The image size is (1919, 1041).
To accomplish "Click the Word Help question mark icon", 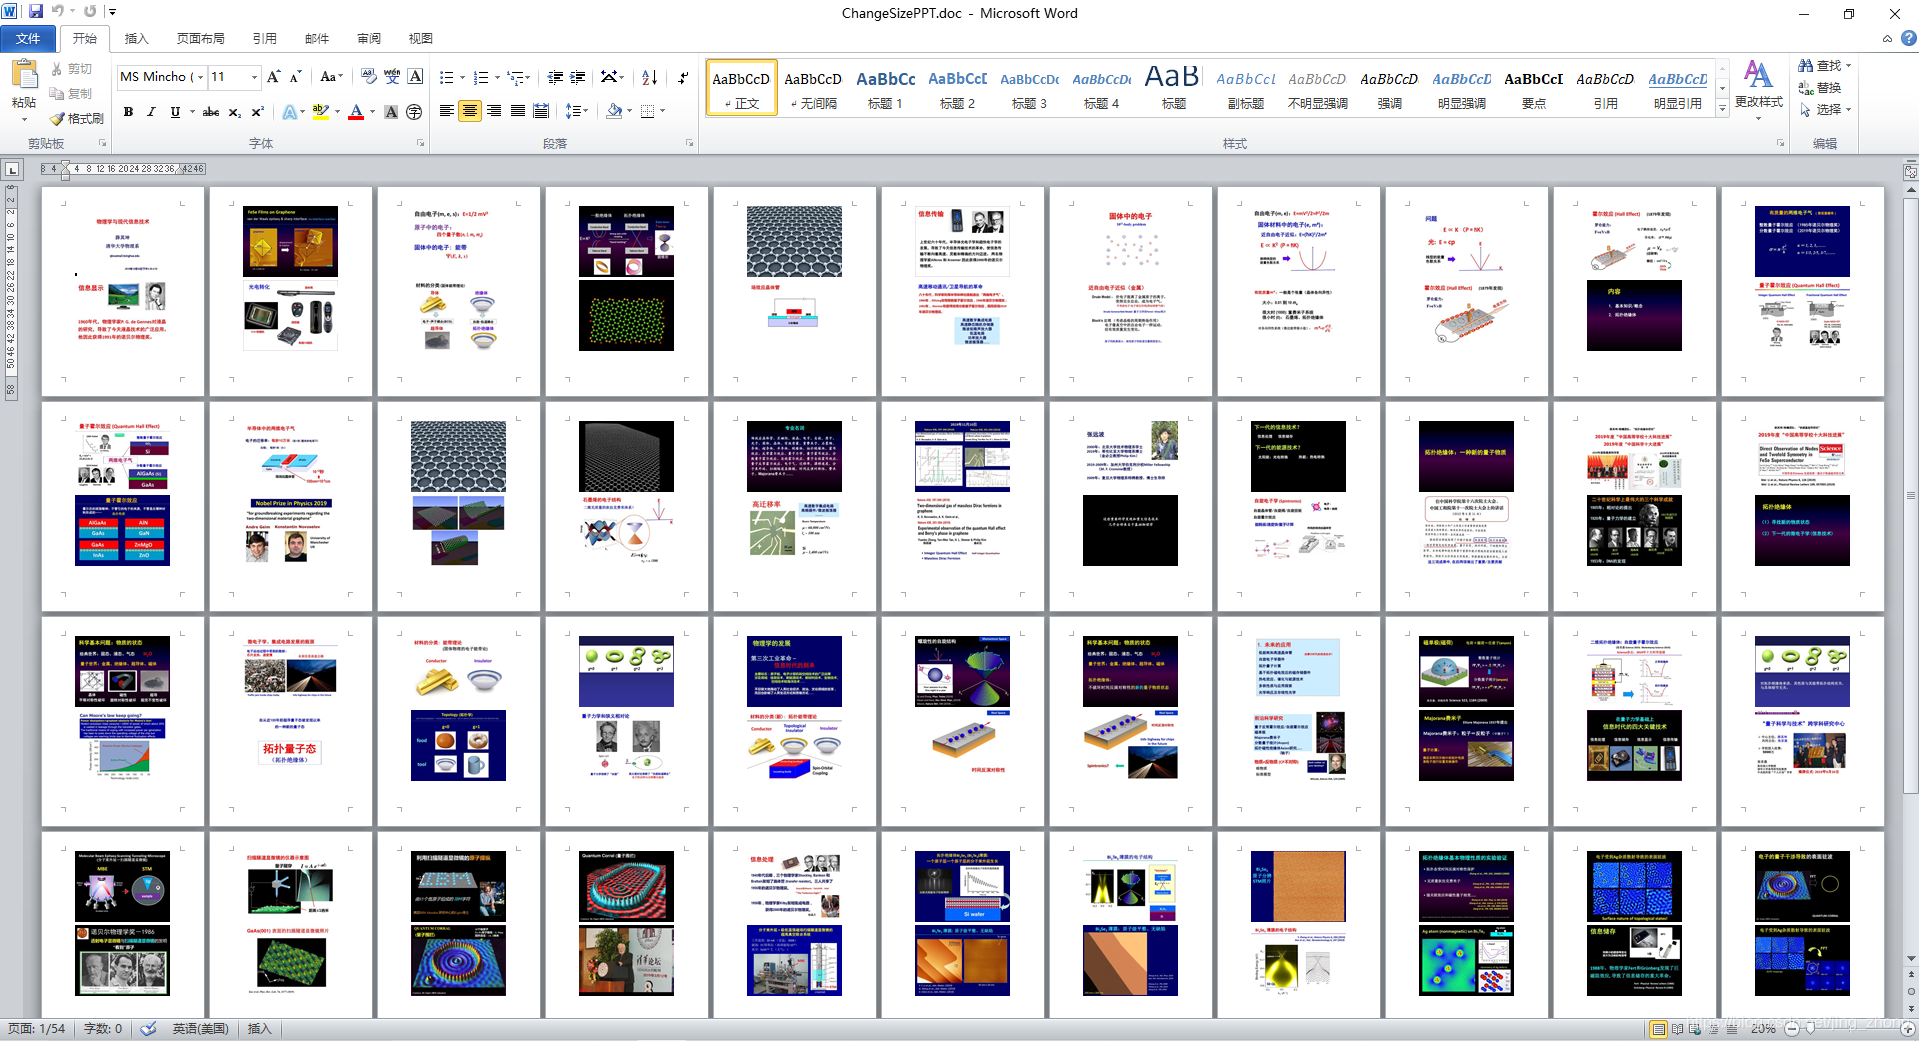I will (1908, 39).
